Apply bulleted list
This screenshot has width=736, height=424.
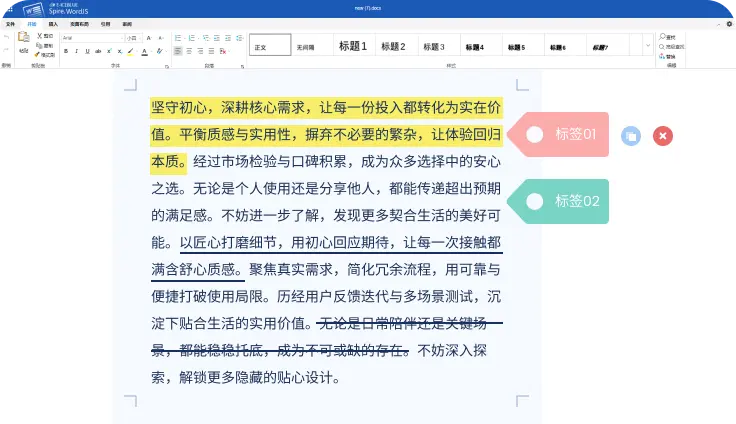coord(178,38)
